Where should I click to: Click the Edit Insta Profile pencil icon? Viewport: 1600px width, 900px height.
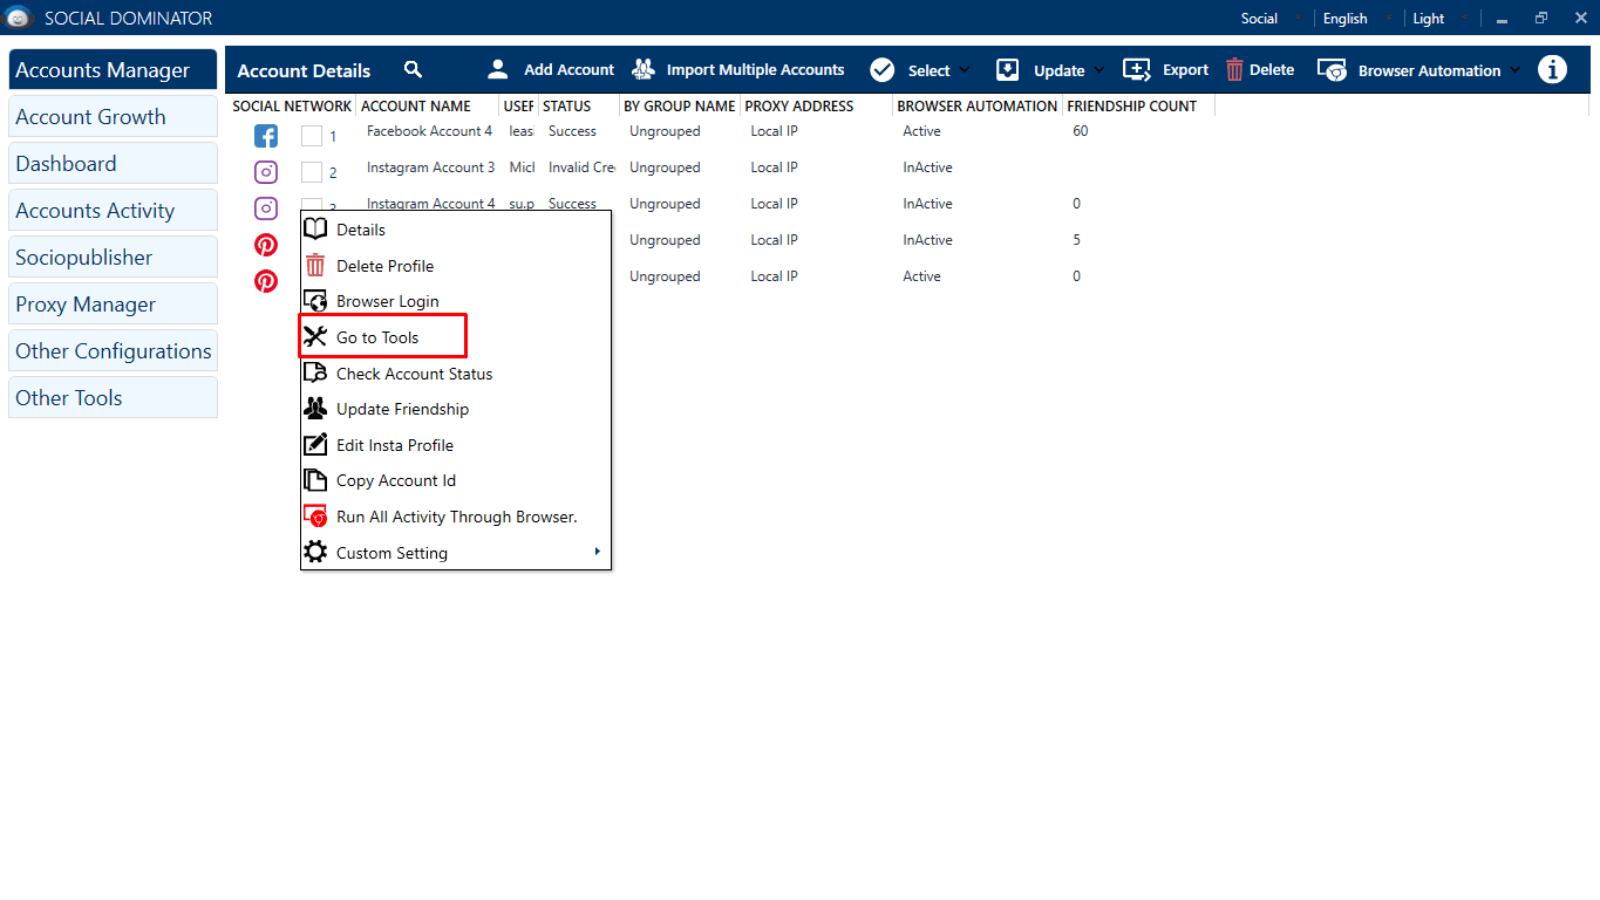315,444
